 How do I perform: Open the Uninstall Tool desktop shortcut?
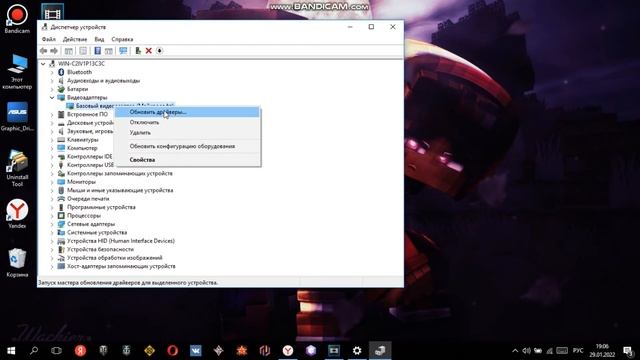(x=17, y=168)
